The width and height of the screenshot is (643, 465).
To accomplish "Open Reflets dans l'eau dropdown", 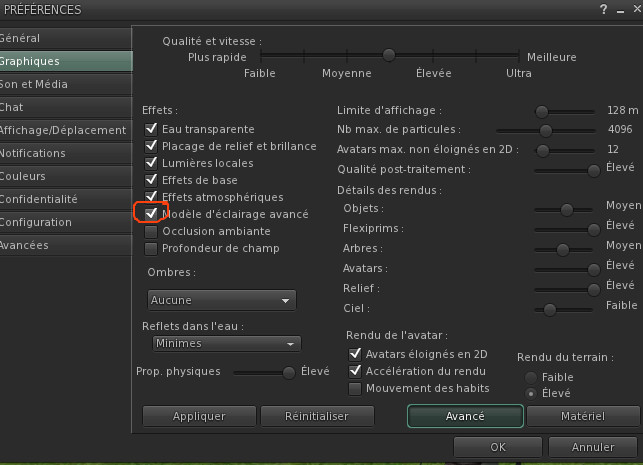I will [227, 344].
